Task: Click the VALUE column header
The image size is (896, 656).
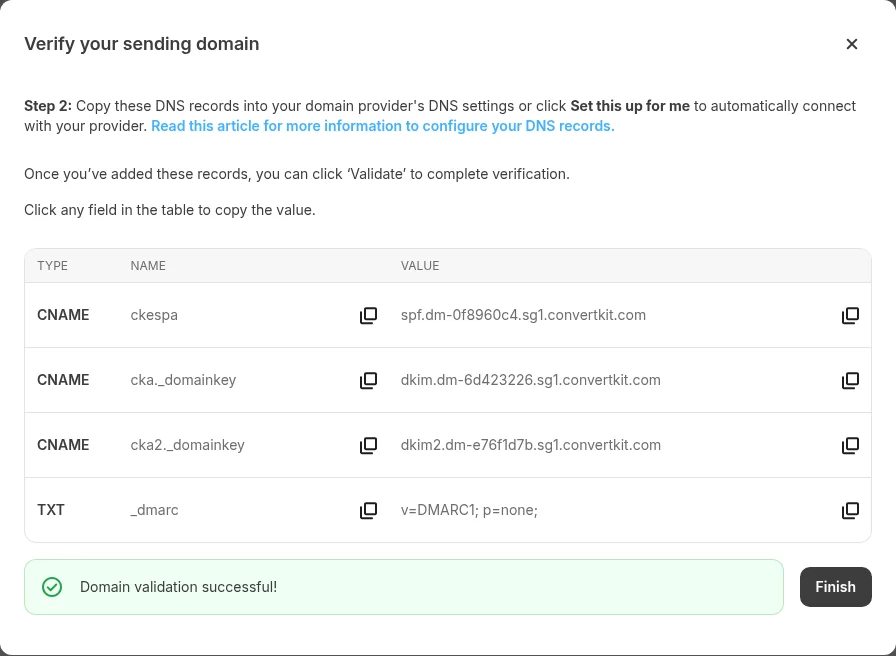Action: pos(420,266)
